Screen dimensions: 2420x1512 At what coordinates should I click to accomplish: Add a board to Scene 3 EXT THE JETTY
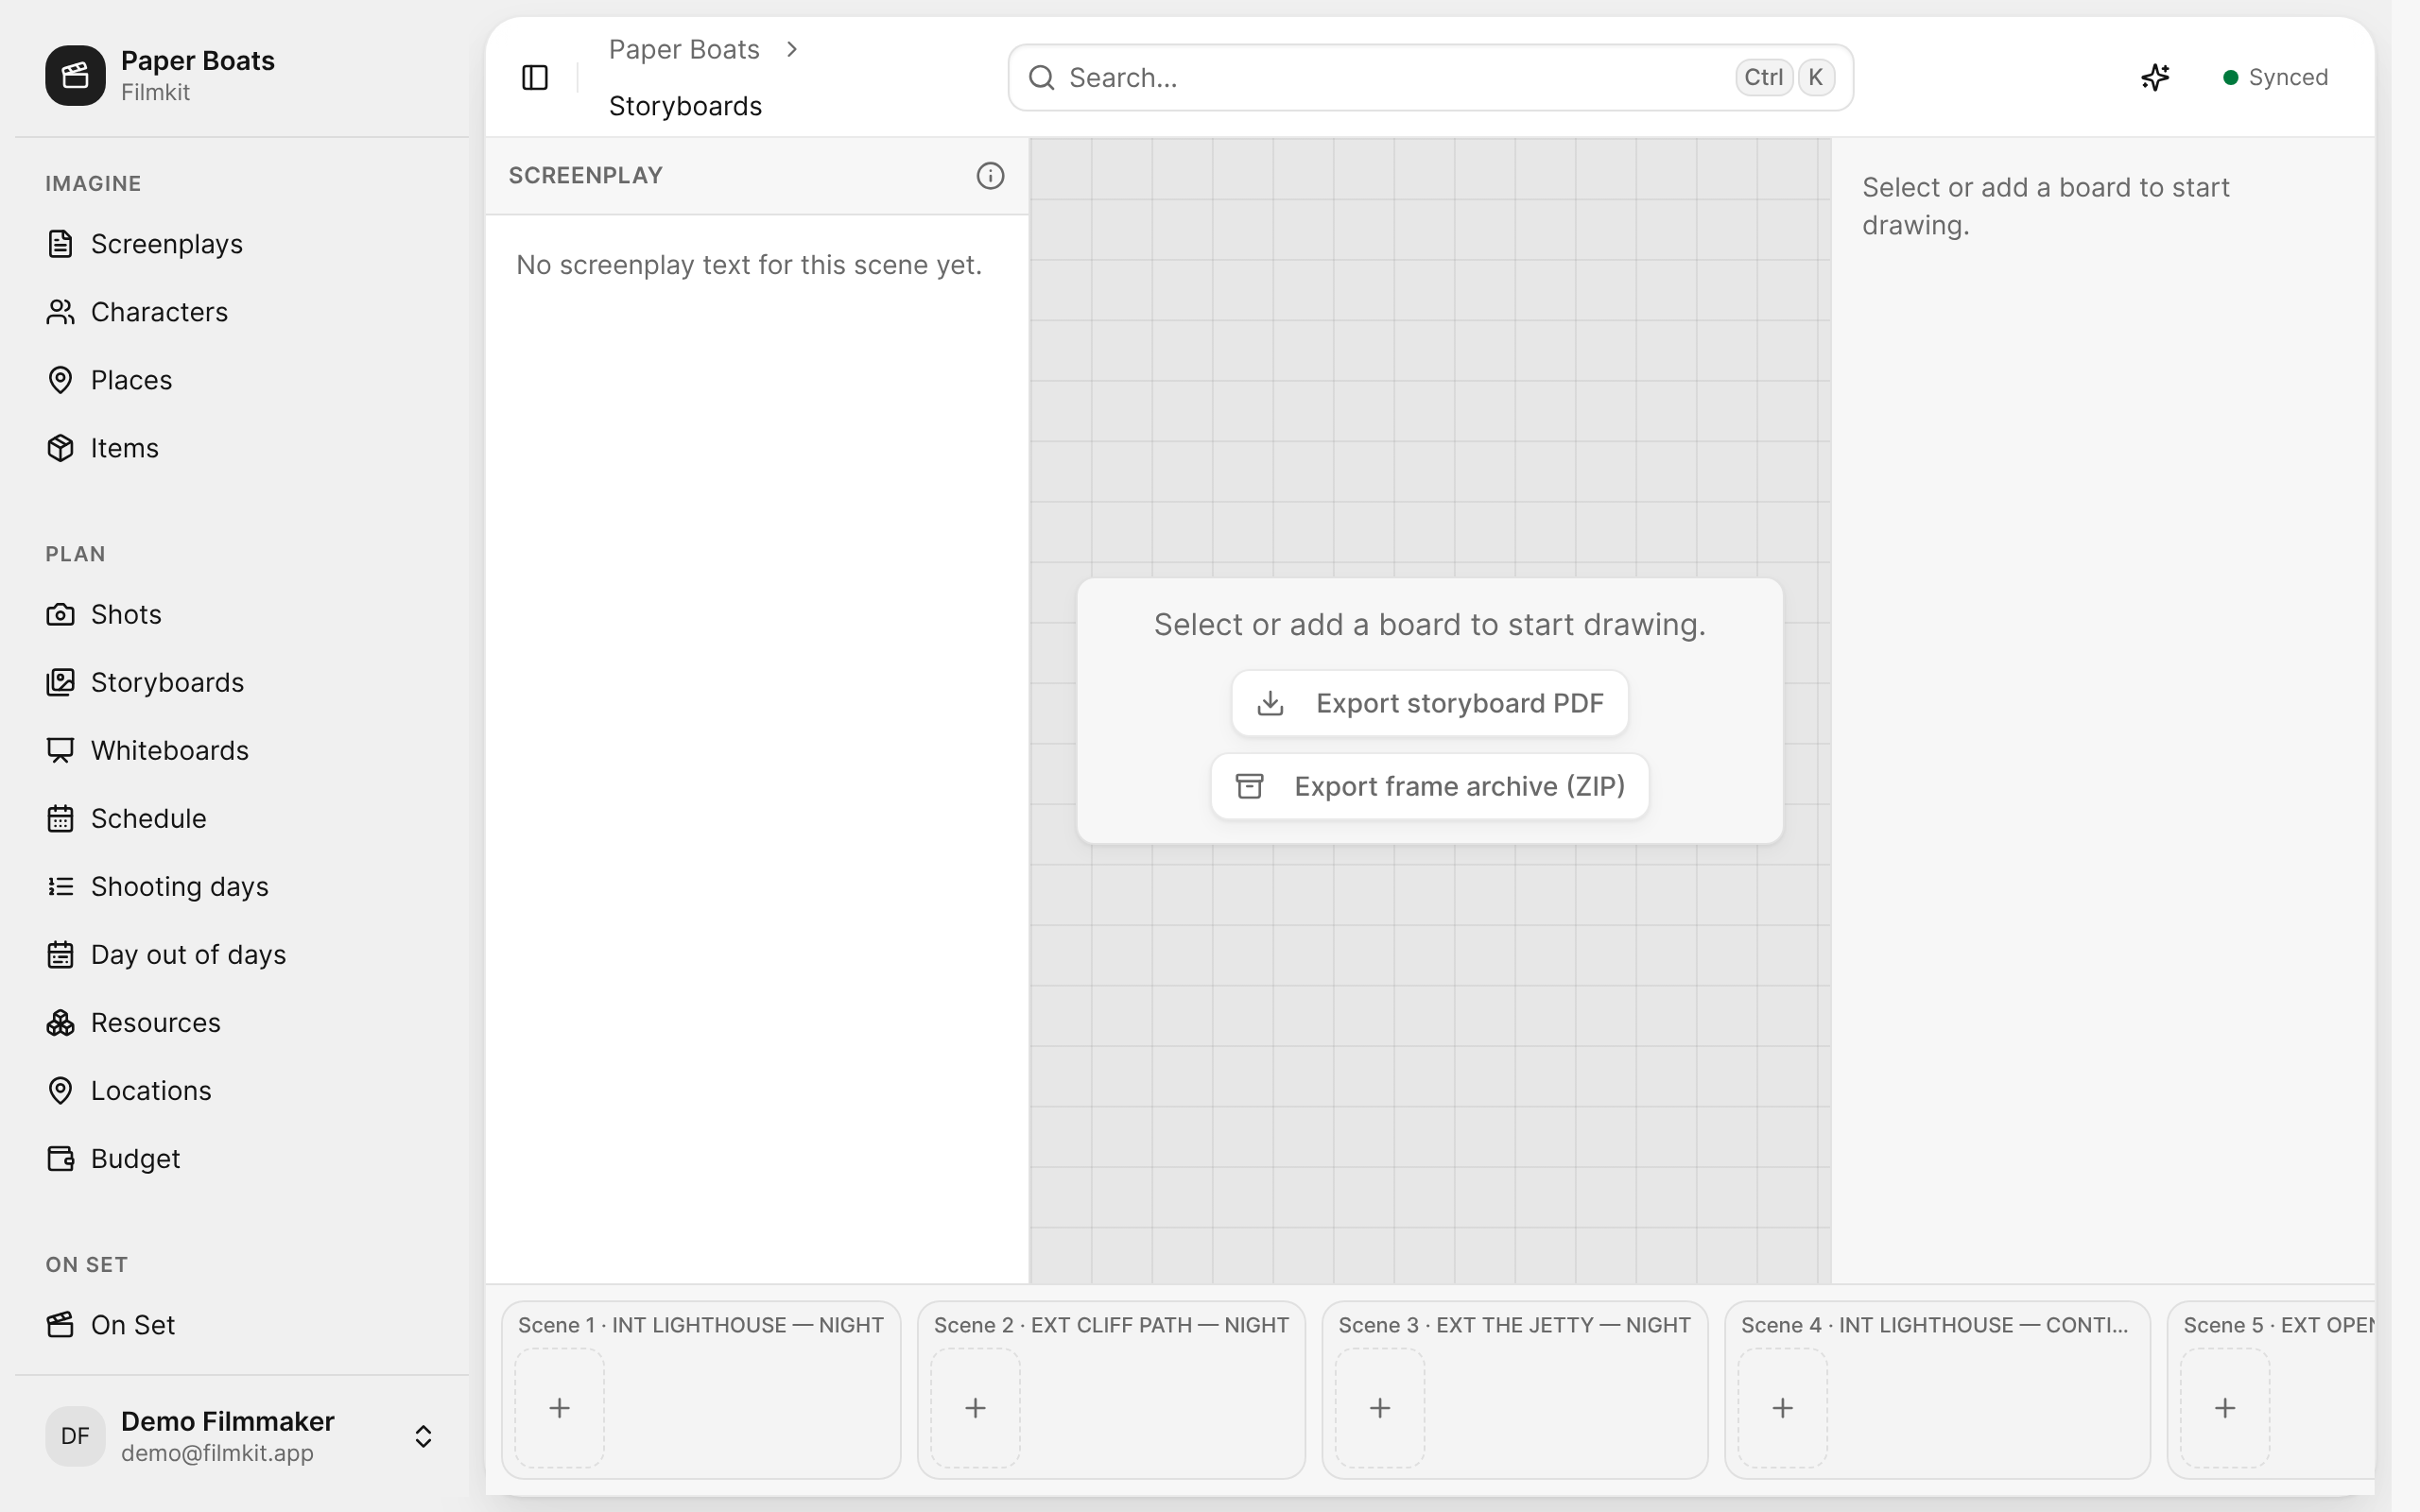point(1380,1408)
